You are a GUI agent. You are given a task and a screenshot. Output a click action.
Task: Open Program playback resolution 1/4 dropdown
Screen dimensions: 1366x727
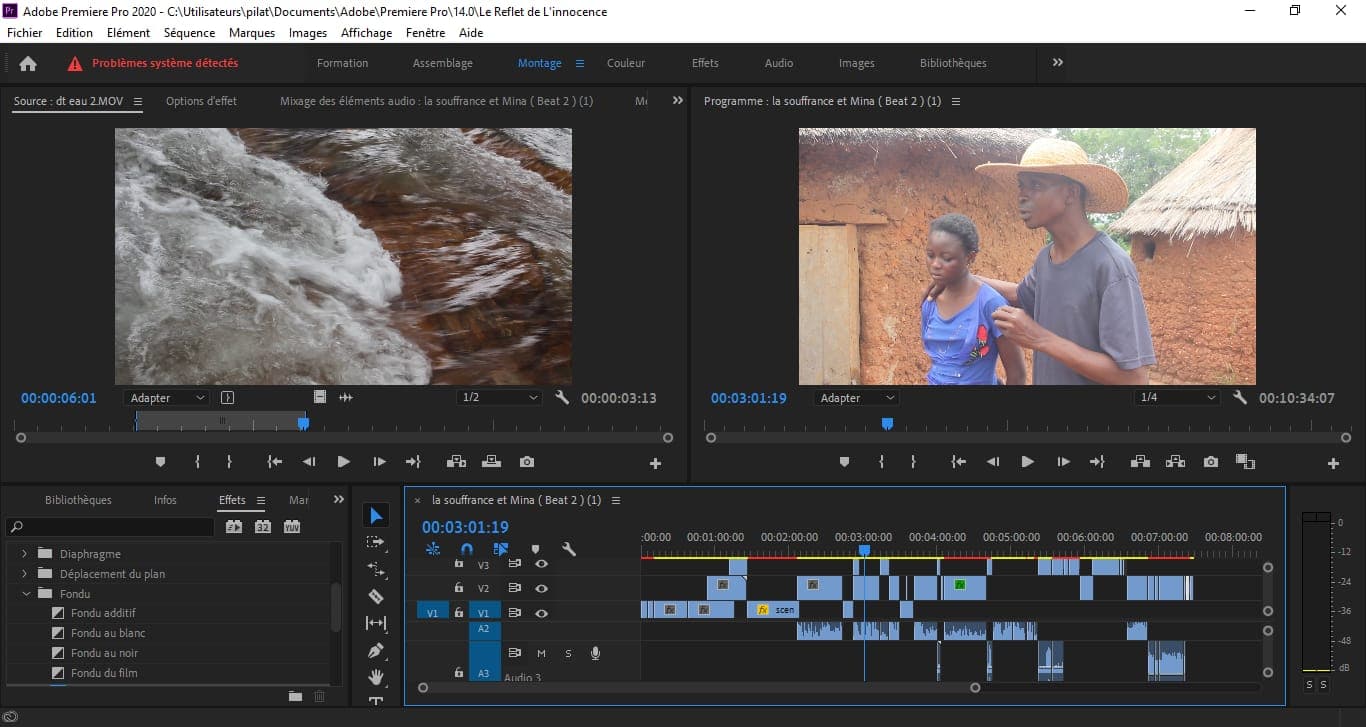click(1178, 398)
